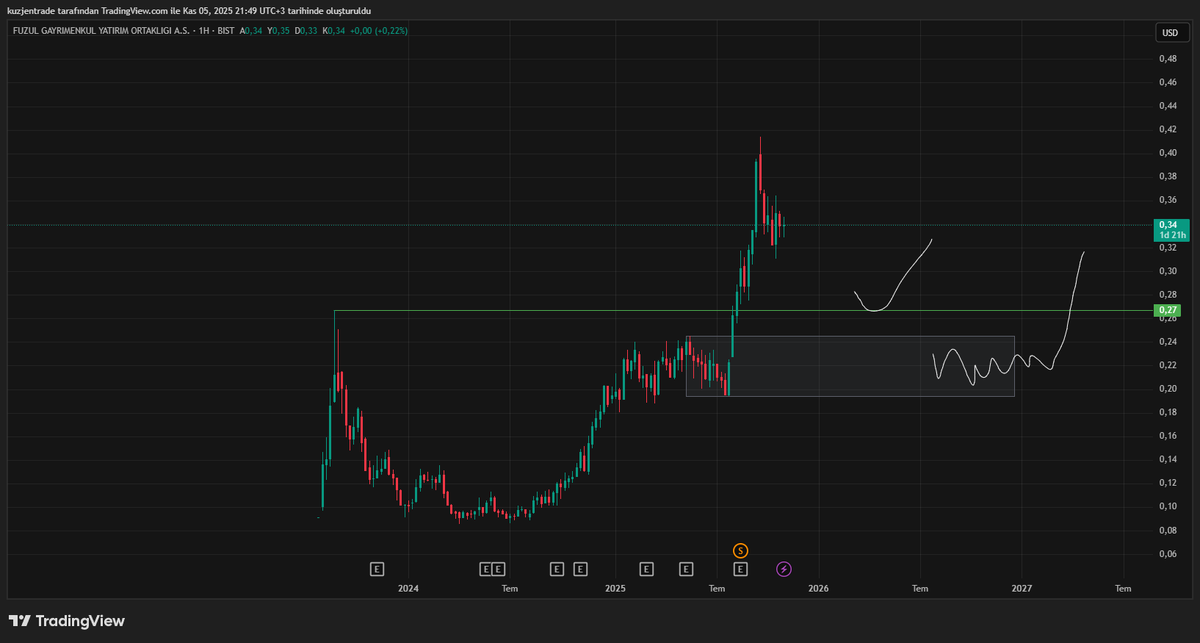Click the 0,06 price axis label

(x=1167, y=553)
